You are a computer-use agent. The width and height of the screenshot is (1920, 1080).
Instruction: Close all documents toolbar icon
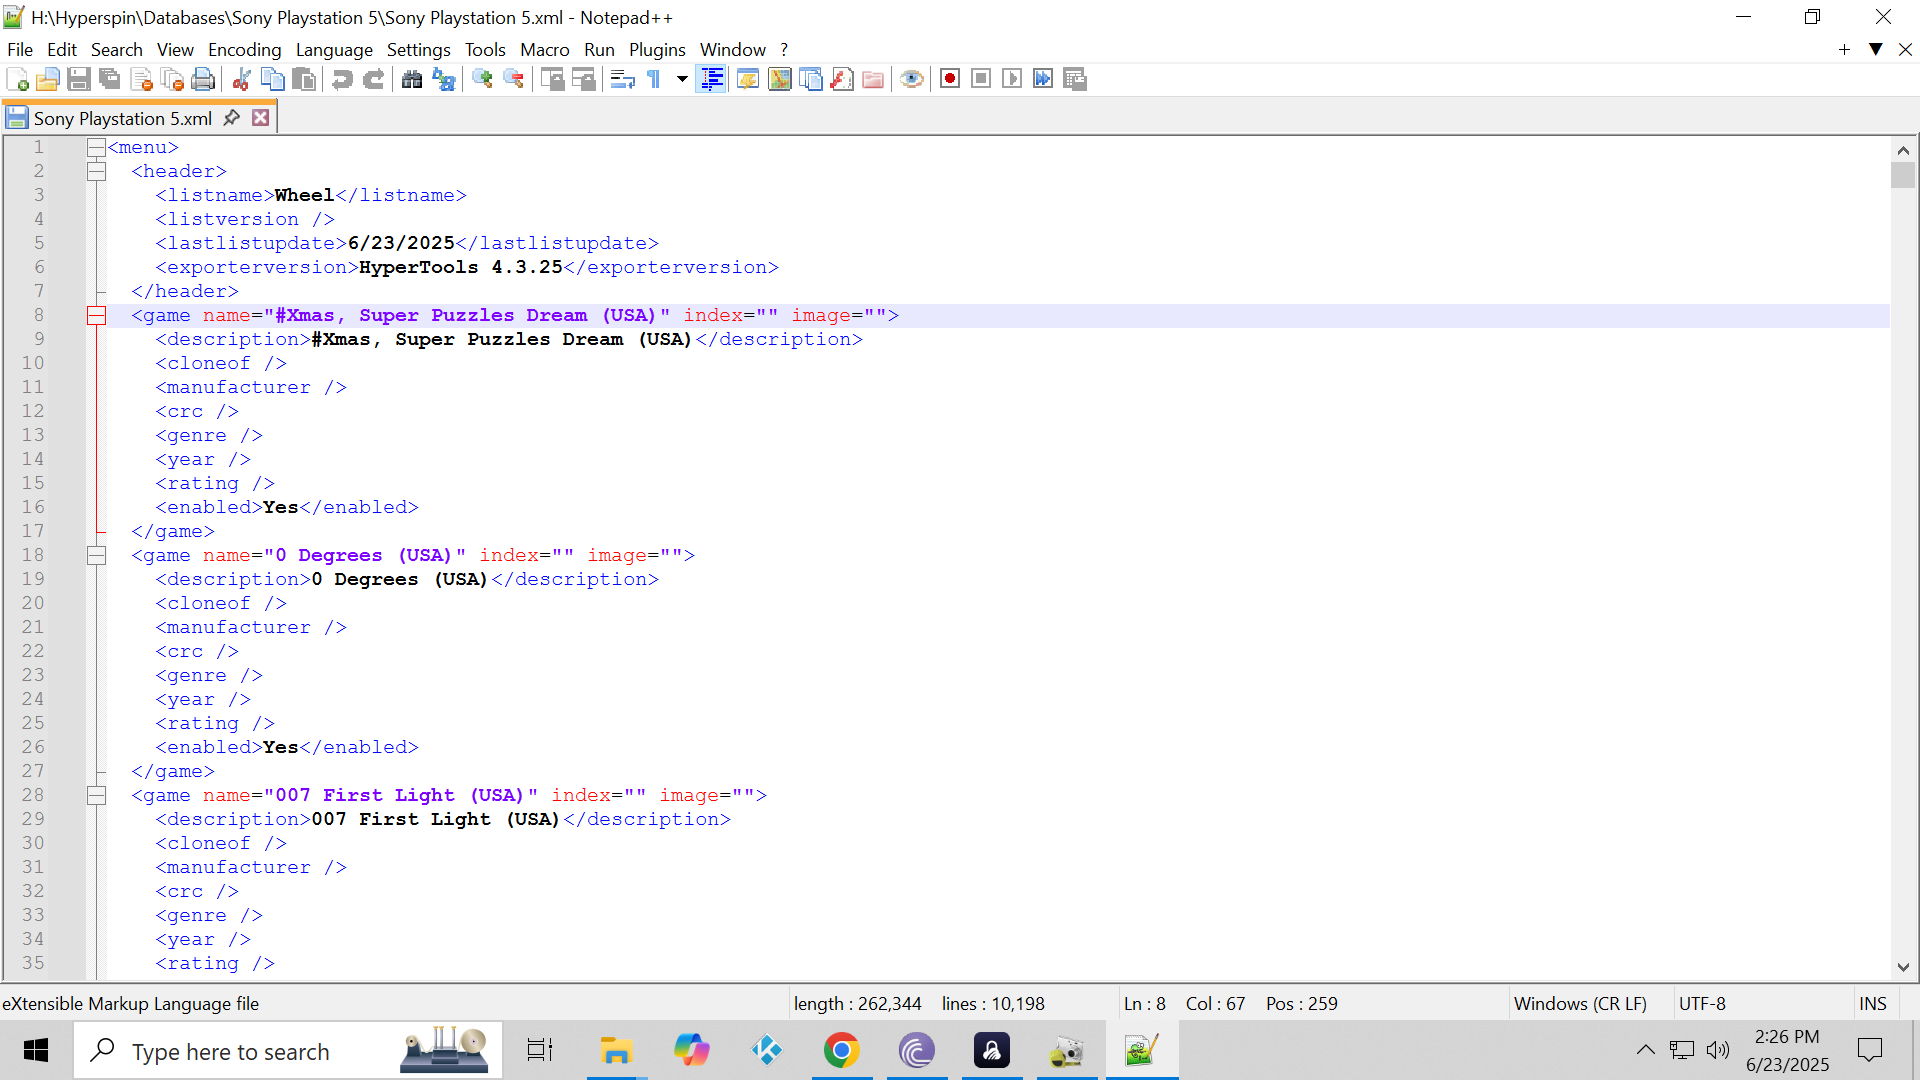point(172,79)
